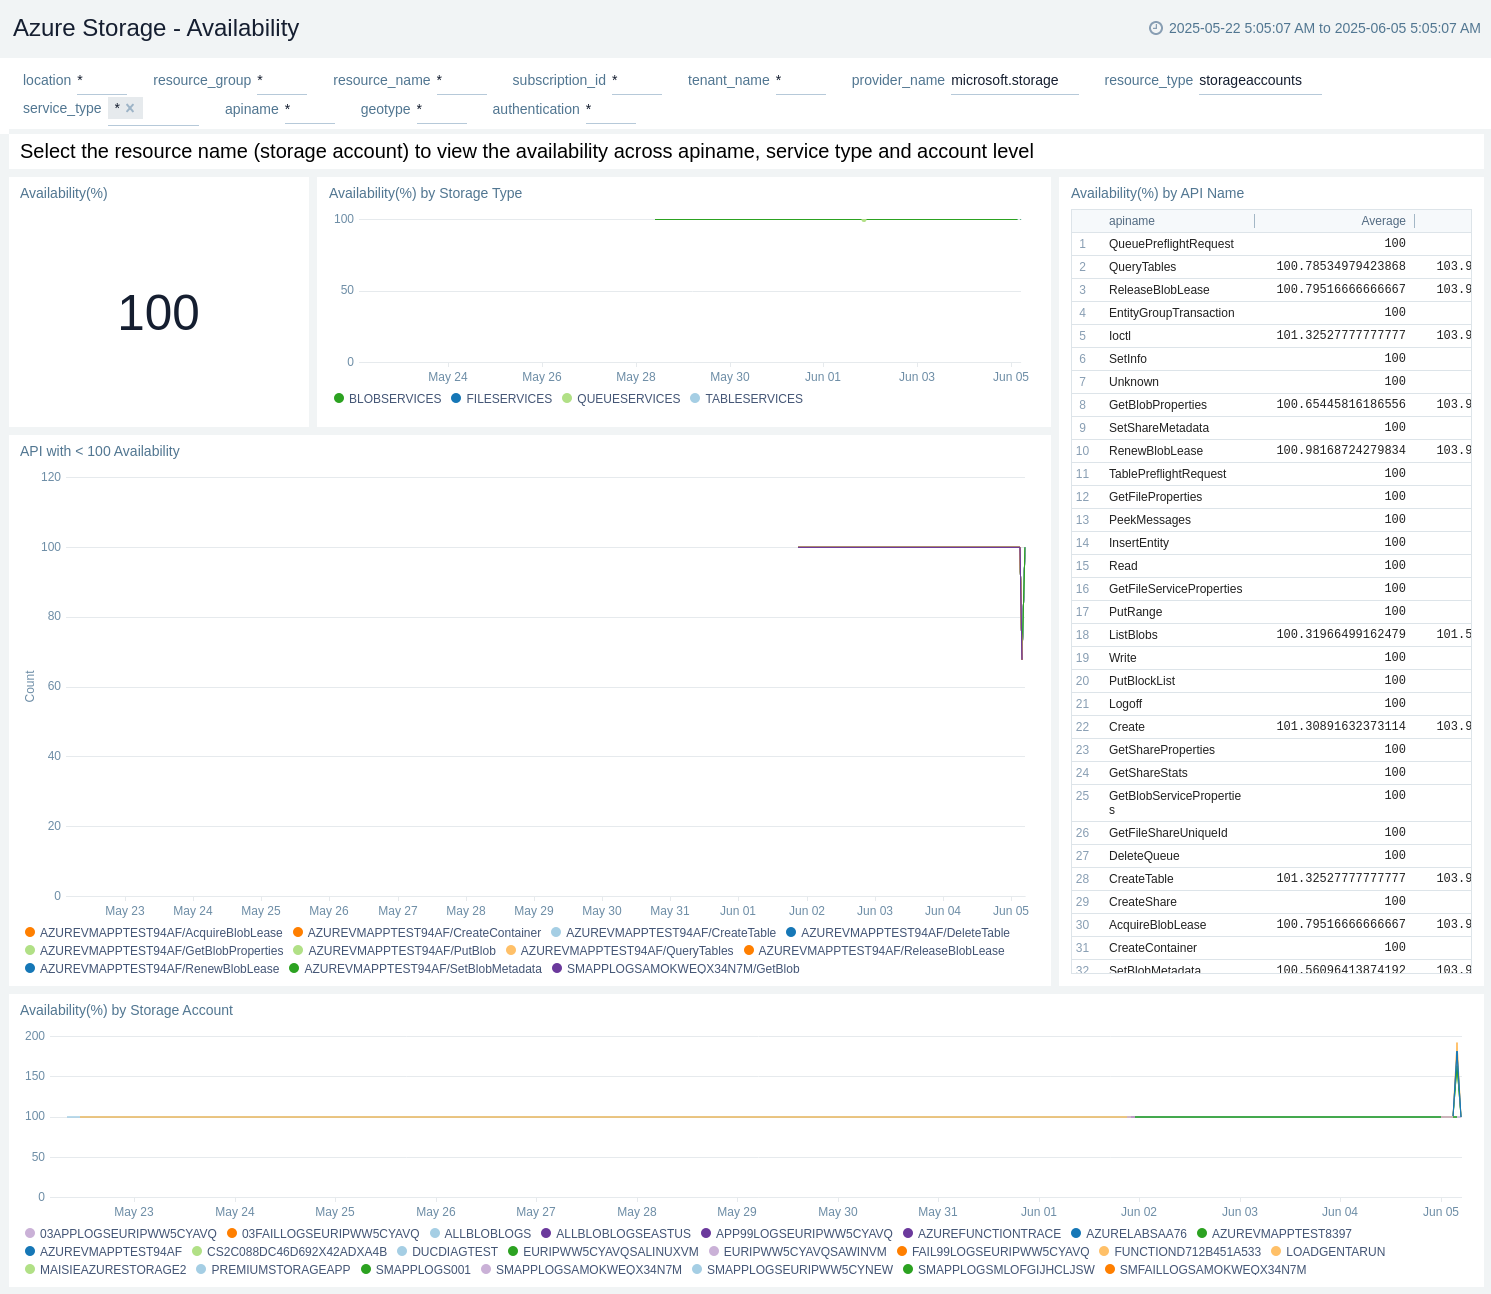1491x1294 pixels.
Task: Select the CreateTable table row
Action: (1271, 879)
